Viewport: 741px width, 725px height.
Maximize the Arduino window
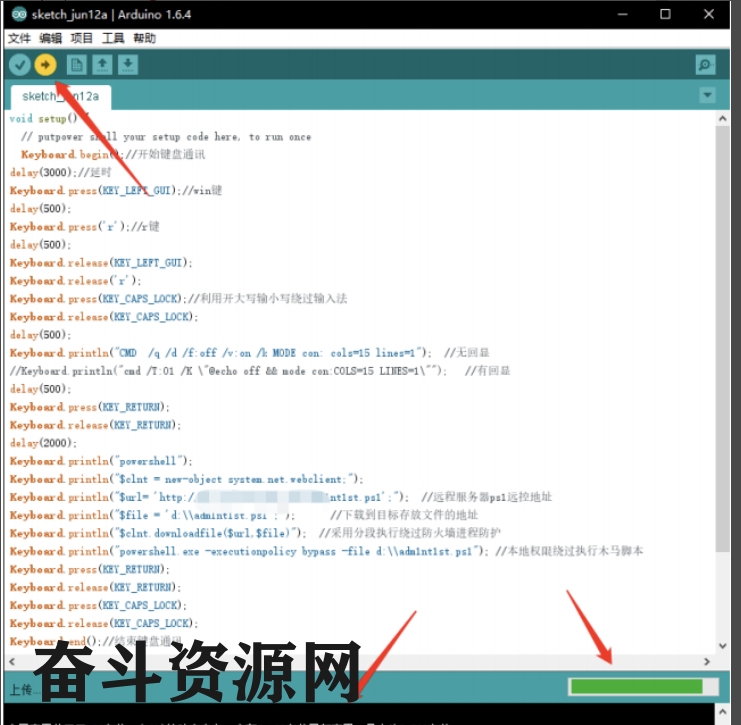(x=665, y=14)
